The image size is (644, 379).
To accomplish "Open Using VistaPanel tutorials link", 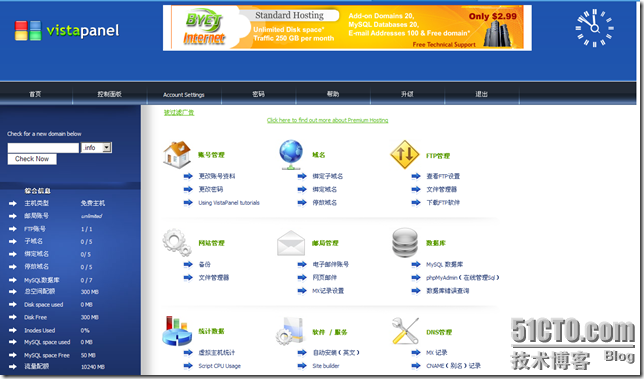I will 229,202.
